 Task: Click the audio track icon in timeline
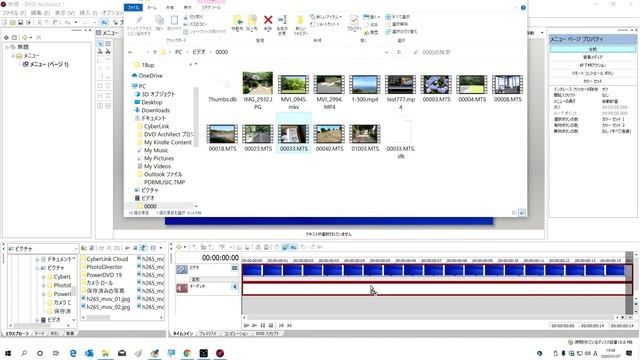[x=182, y=288]
